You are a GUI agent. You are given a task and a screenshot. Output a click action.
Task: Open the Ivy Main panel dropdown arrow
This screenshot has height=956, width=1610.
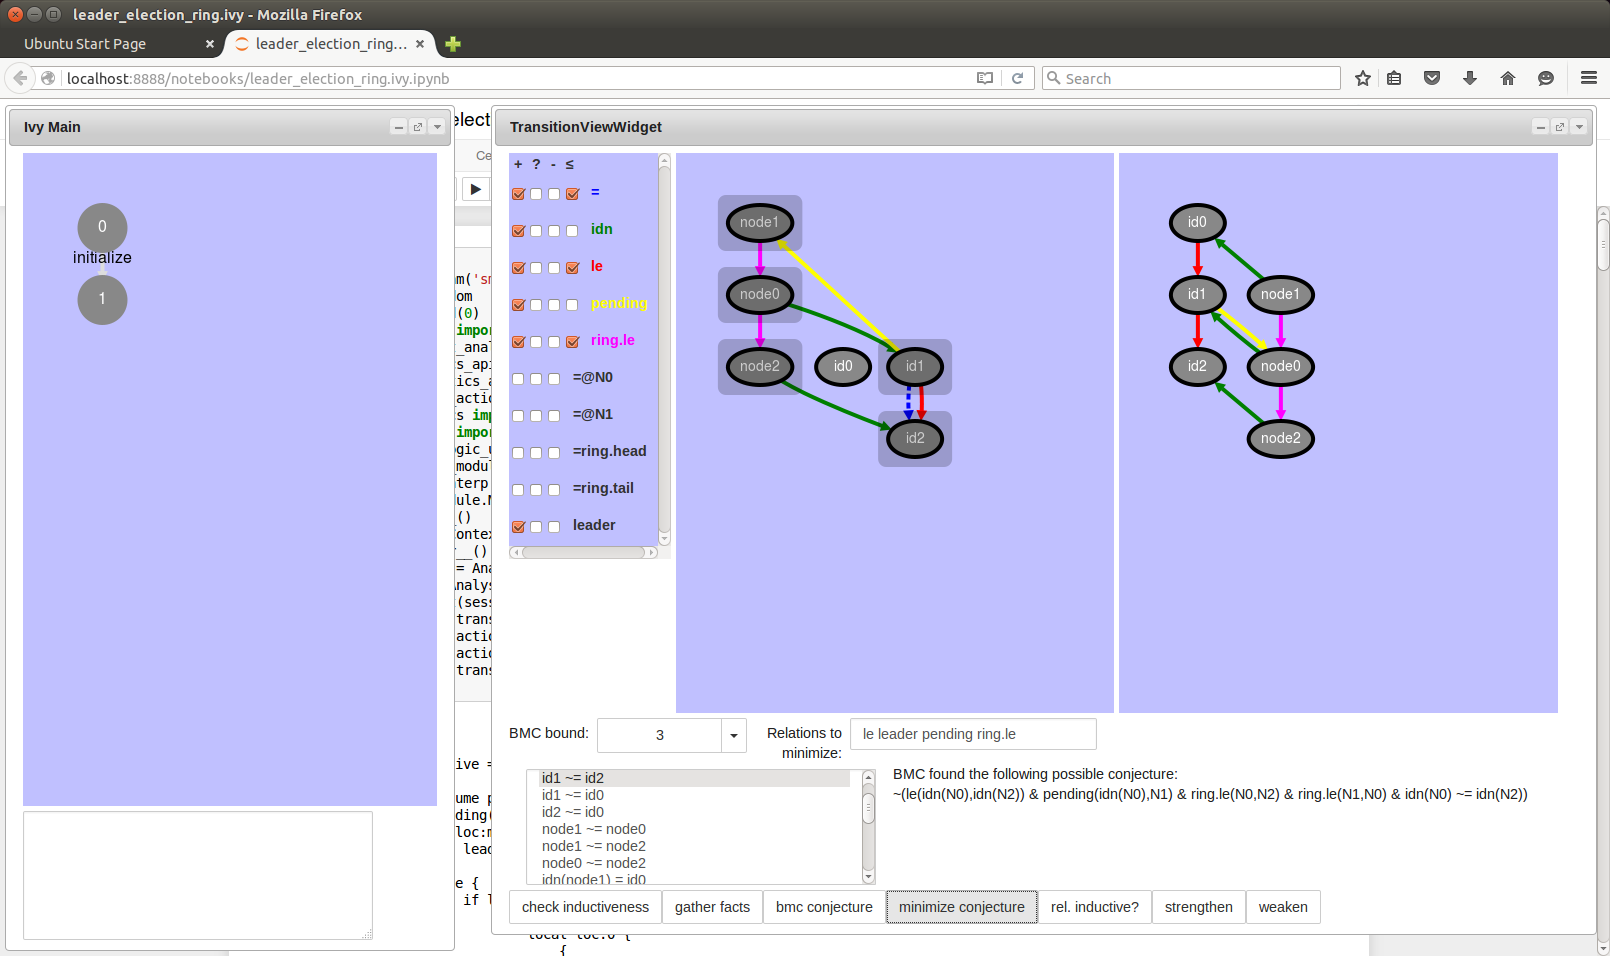coord(437,127)
